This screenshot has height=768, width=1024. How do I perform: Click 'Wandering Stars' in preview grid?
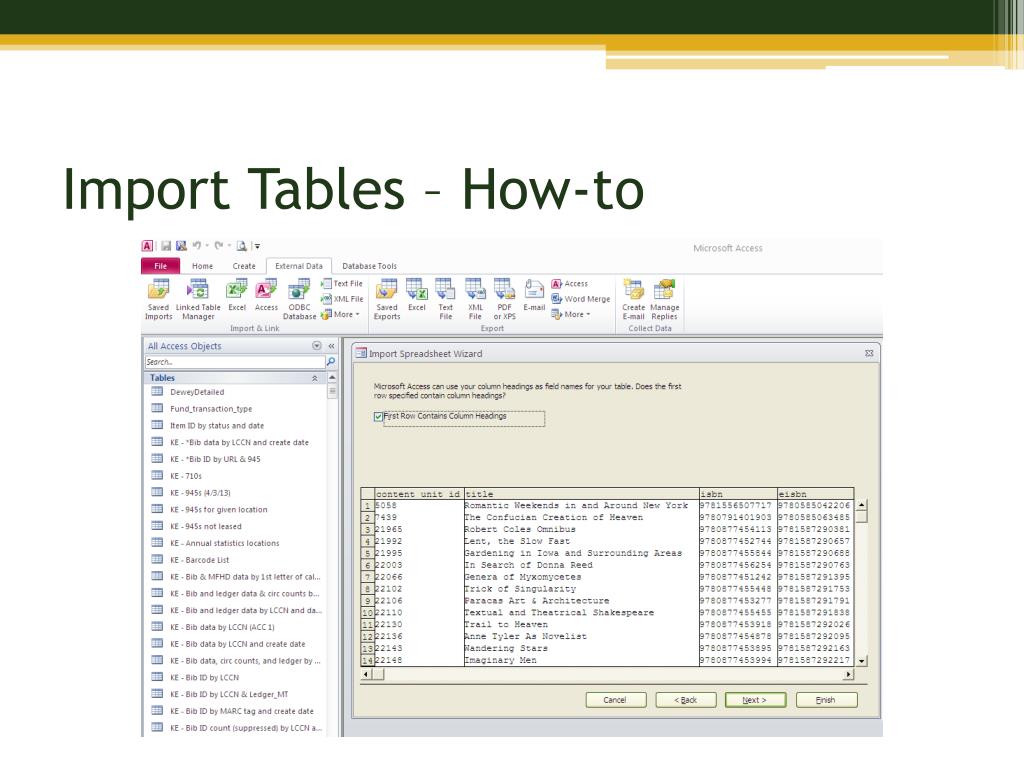506,648
